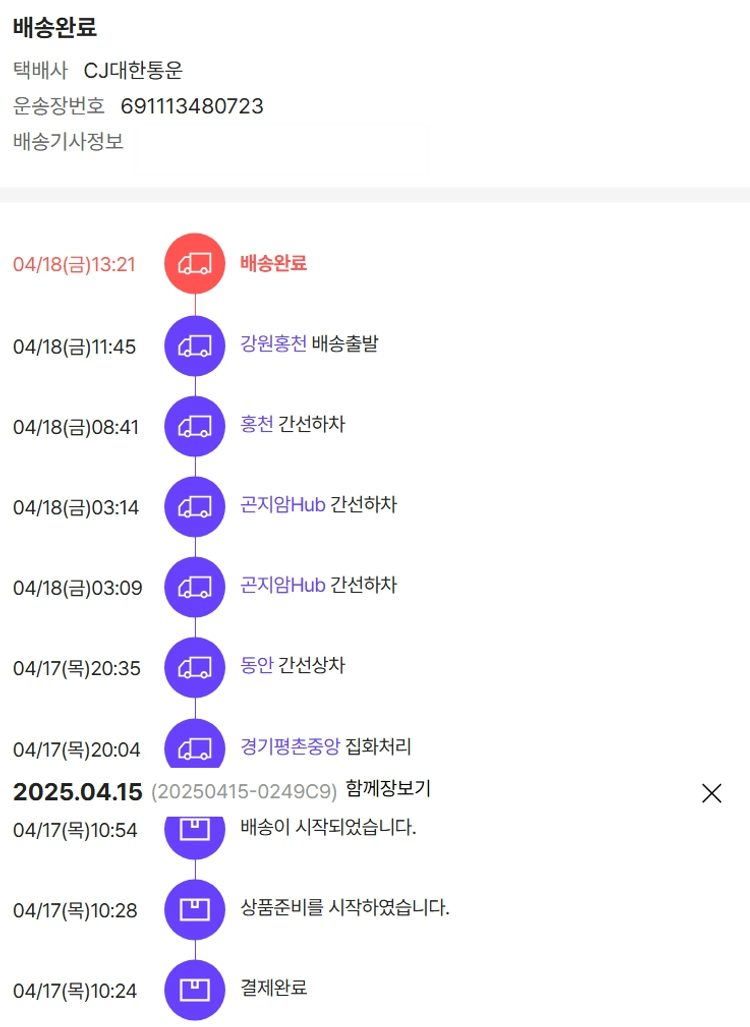750x1027 pixels.
Task: Click the truck icon beside 홍천 간선하차
Action: (x=195, y=427)
